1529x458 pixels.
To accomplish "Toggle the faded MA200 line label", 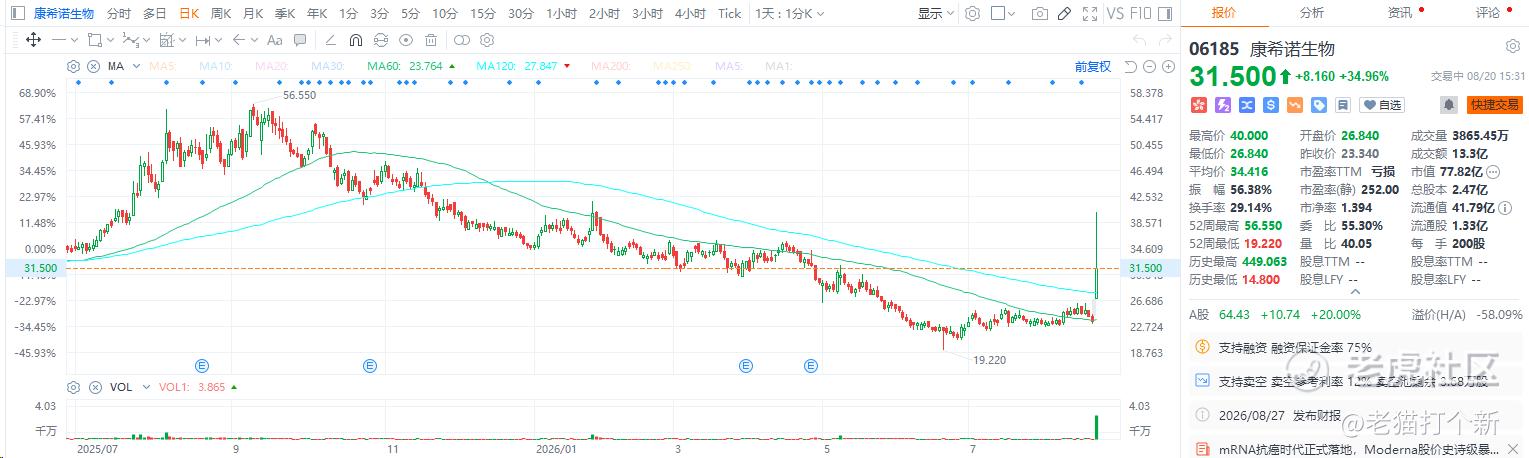I will (x=611, y=66).
